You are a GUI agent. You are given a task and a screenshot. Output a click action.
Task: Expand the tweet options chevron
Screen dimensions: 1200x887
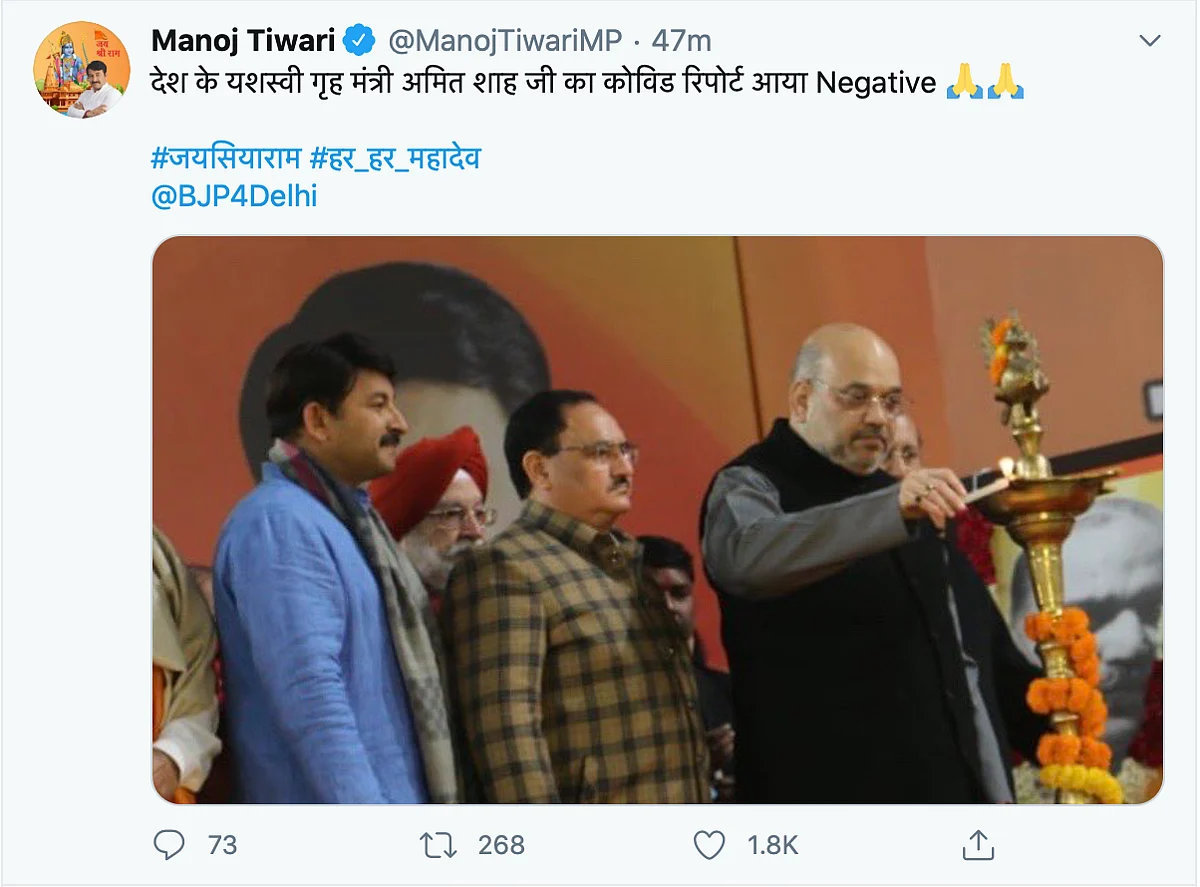click(1150, 41)
